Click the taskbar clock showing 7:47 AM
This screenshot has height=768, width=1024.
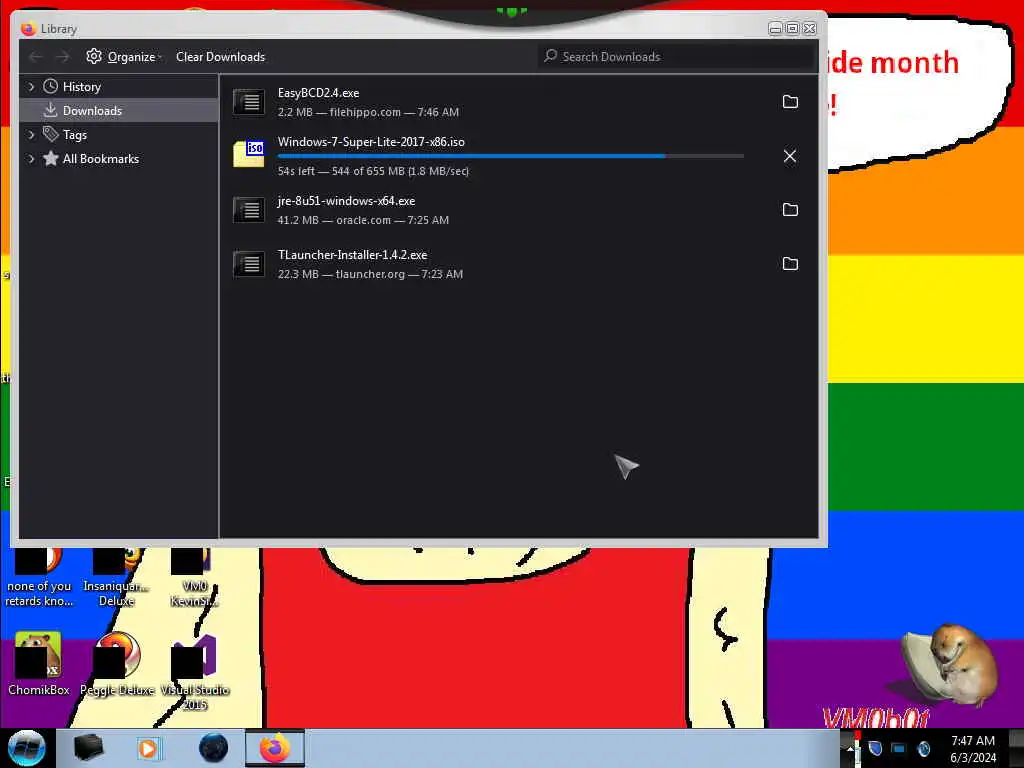click(x=973, y=749)
